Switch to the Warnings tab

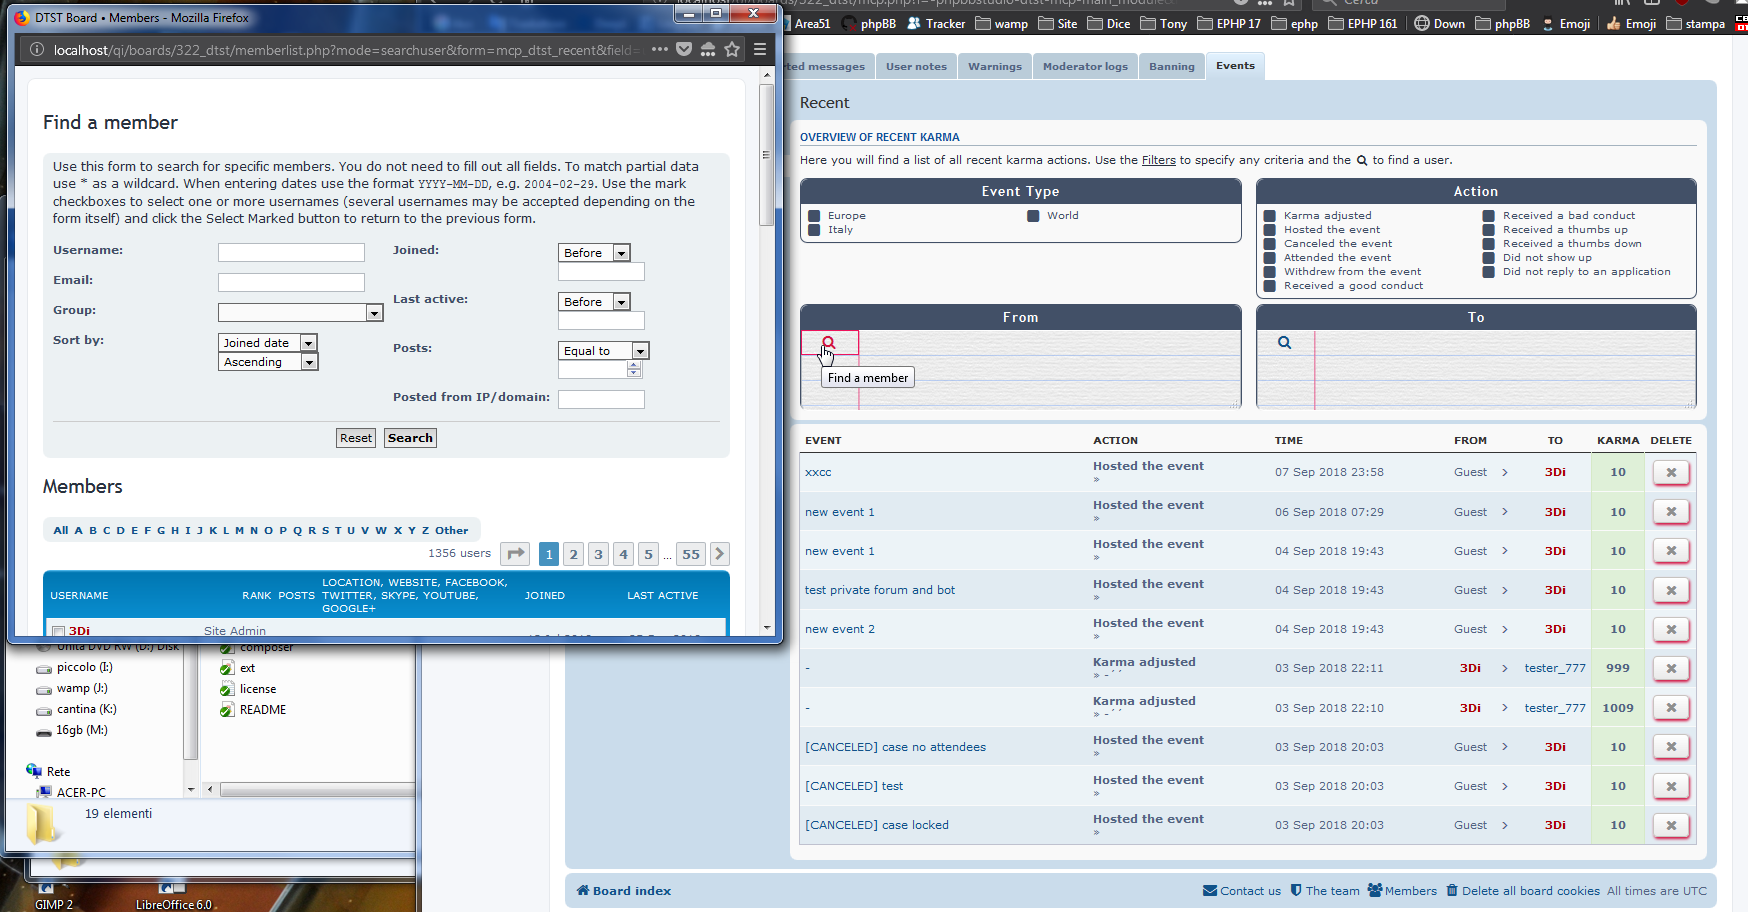[995, 67]
